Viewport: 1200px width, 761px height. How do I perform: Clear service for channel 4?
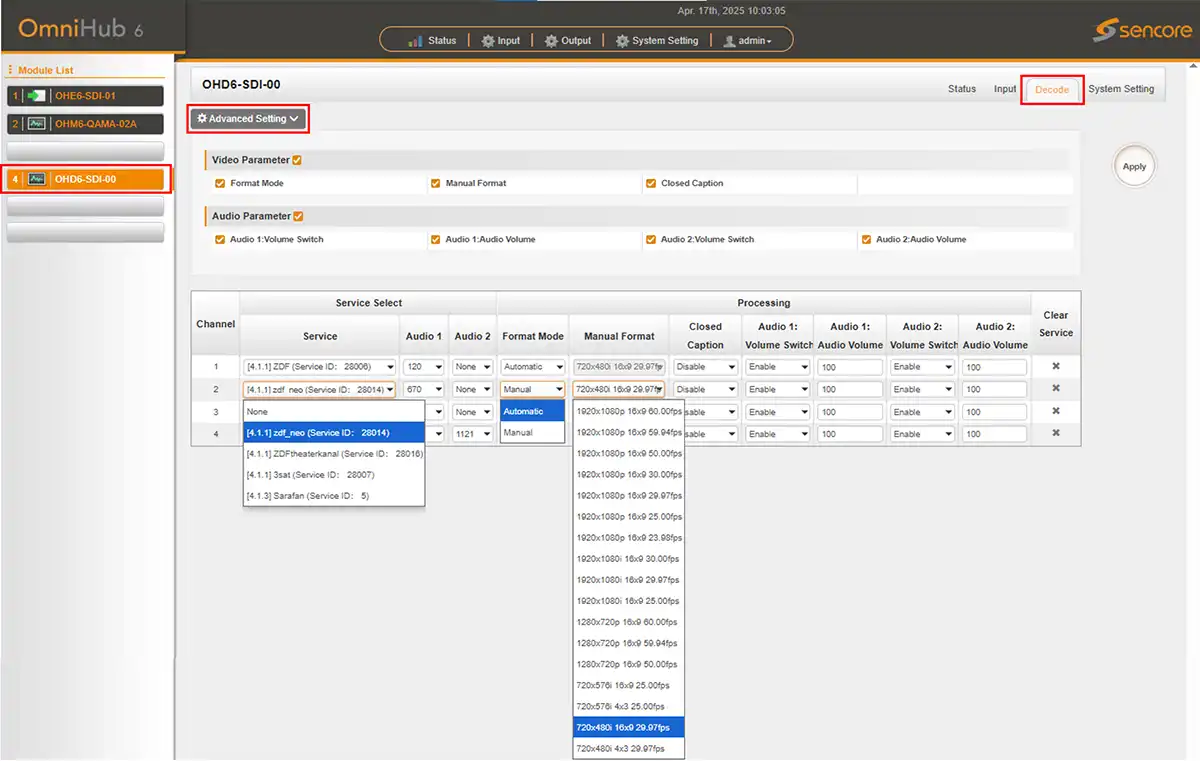1056,433
